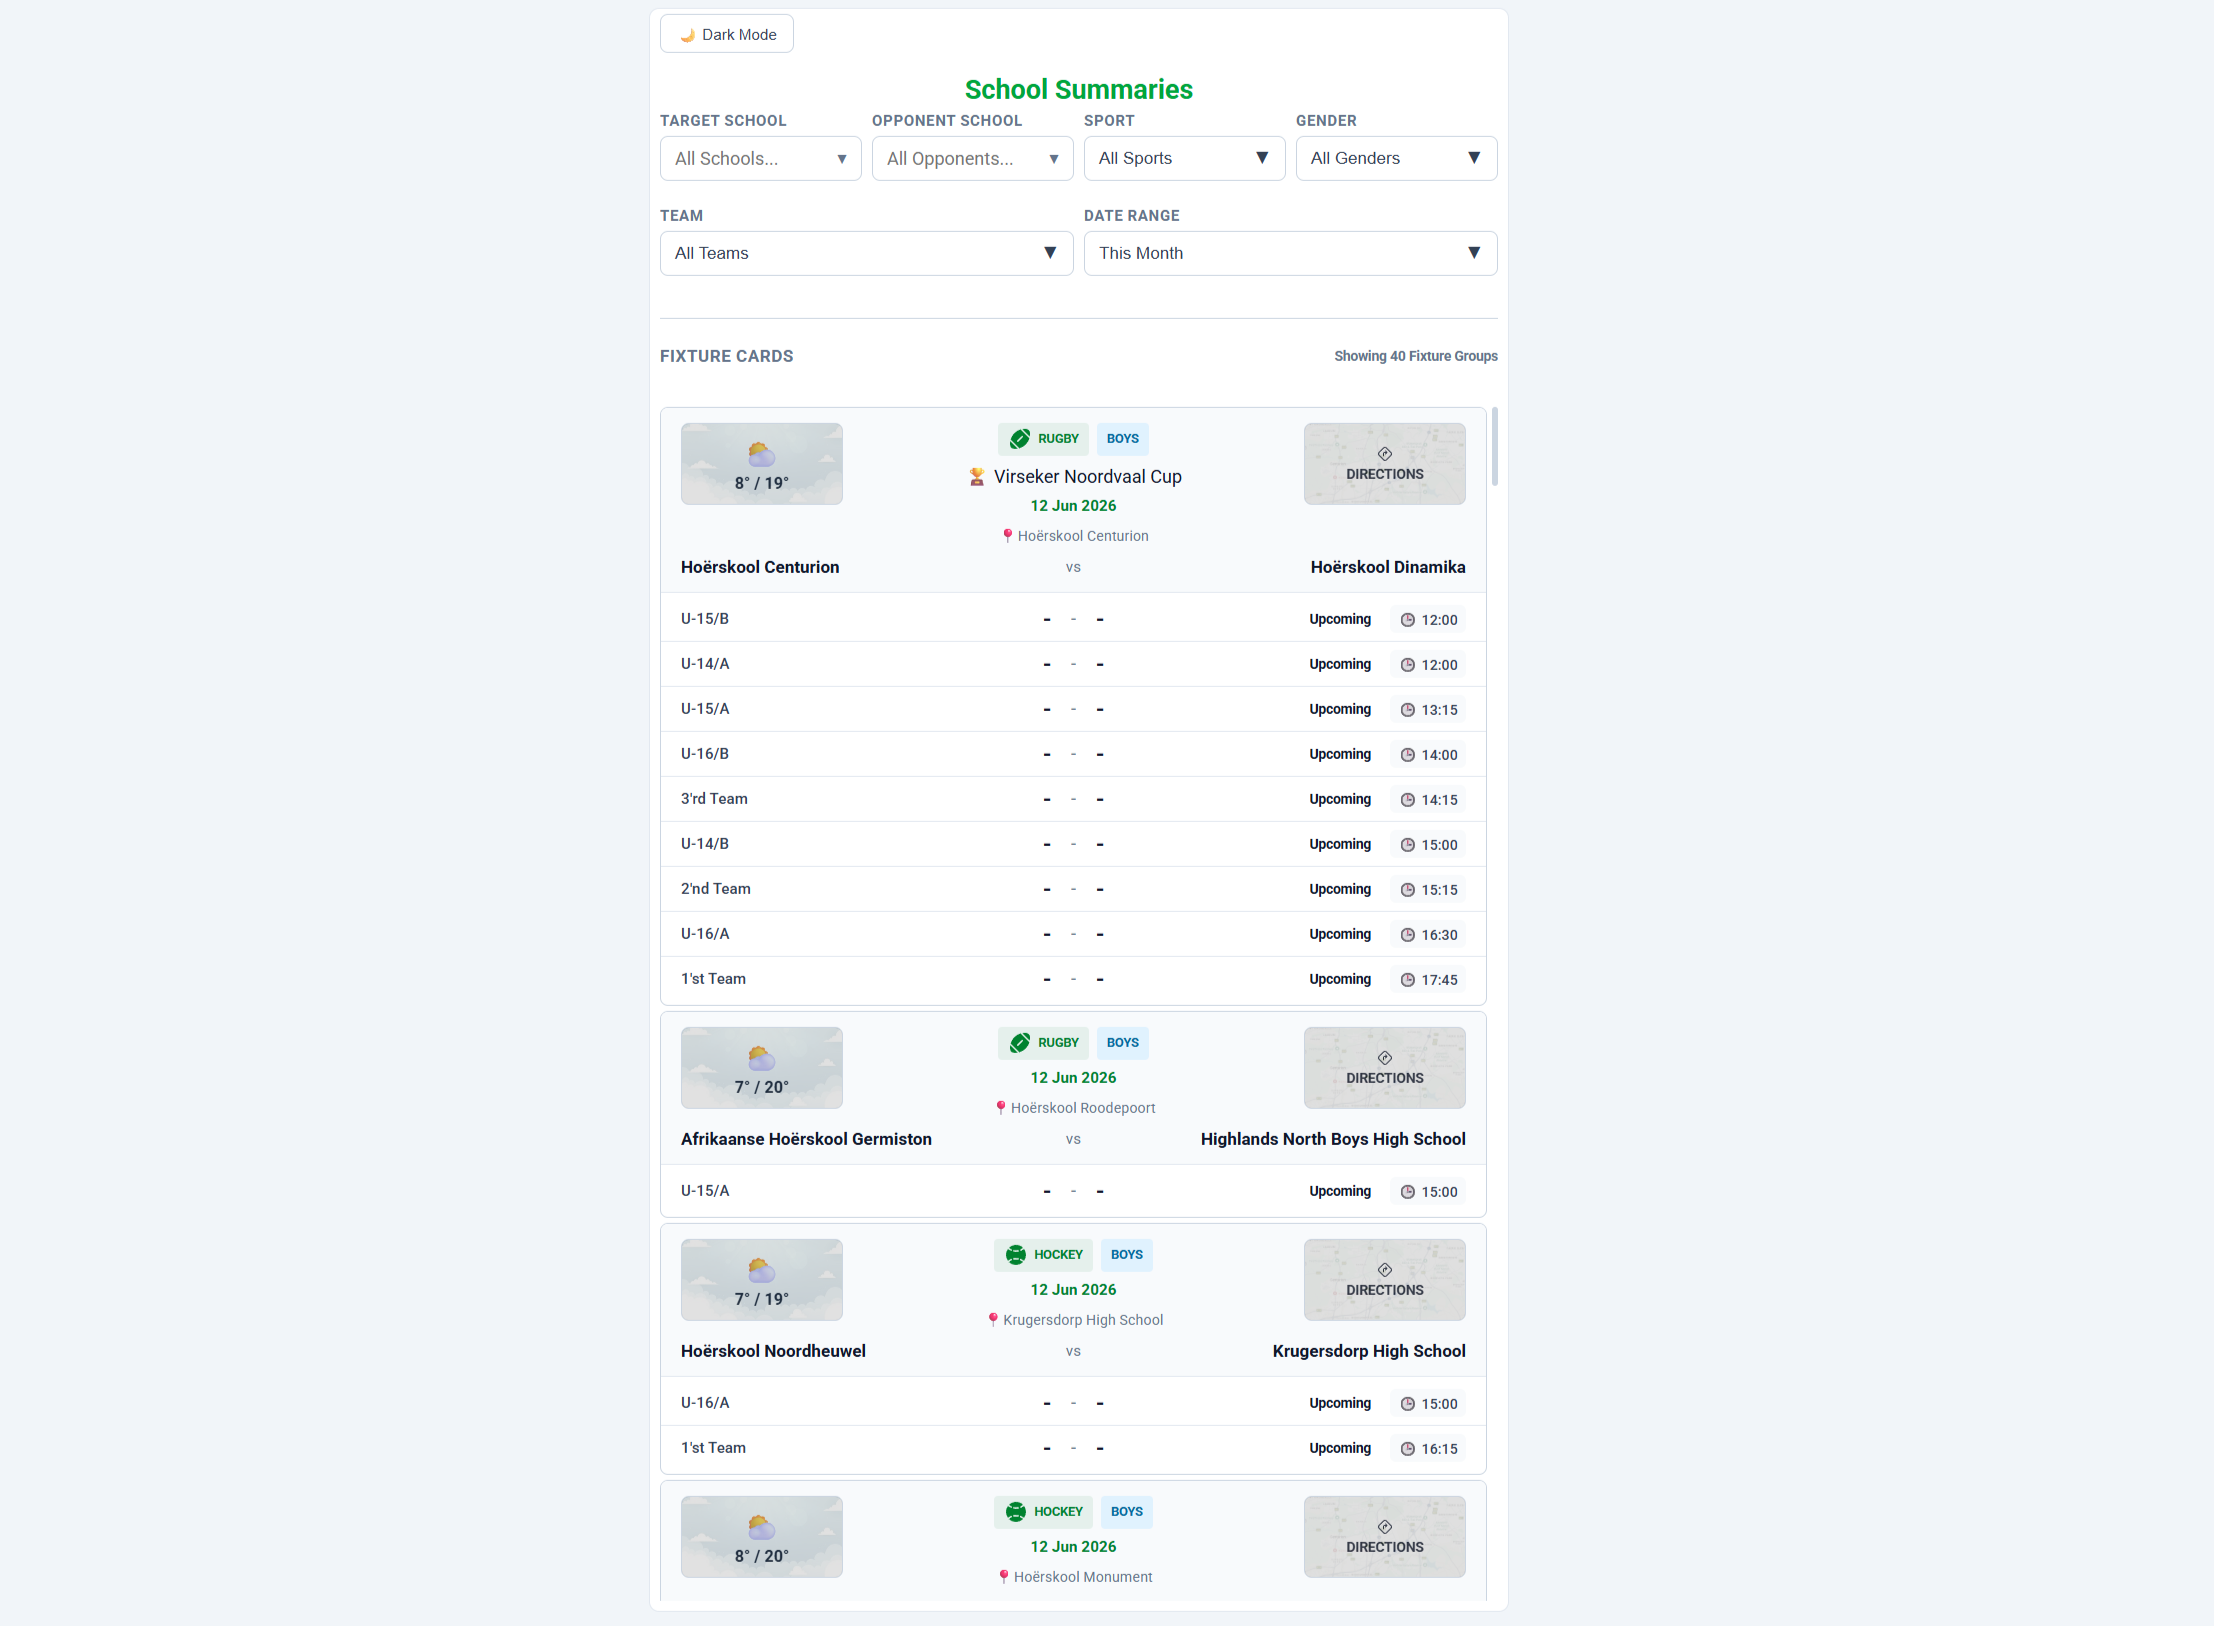The width and height of the screenshot is (2214, 1626).
Task: Toggle Dark Mode button
Action: tap(726, 34)
